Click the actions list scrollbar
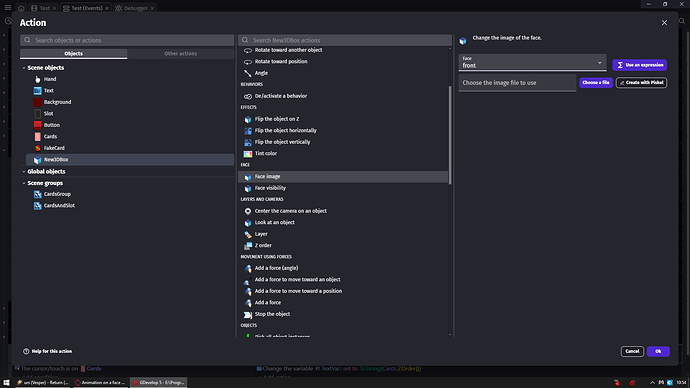690x388 pixels. click(450, 135)
